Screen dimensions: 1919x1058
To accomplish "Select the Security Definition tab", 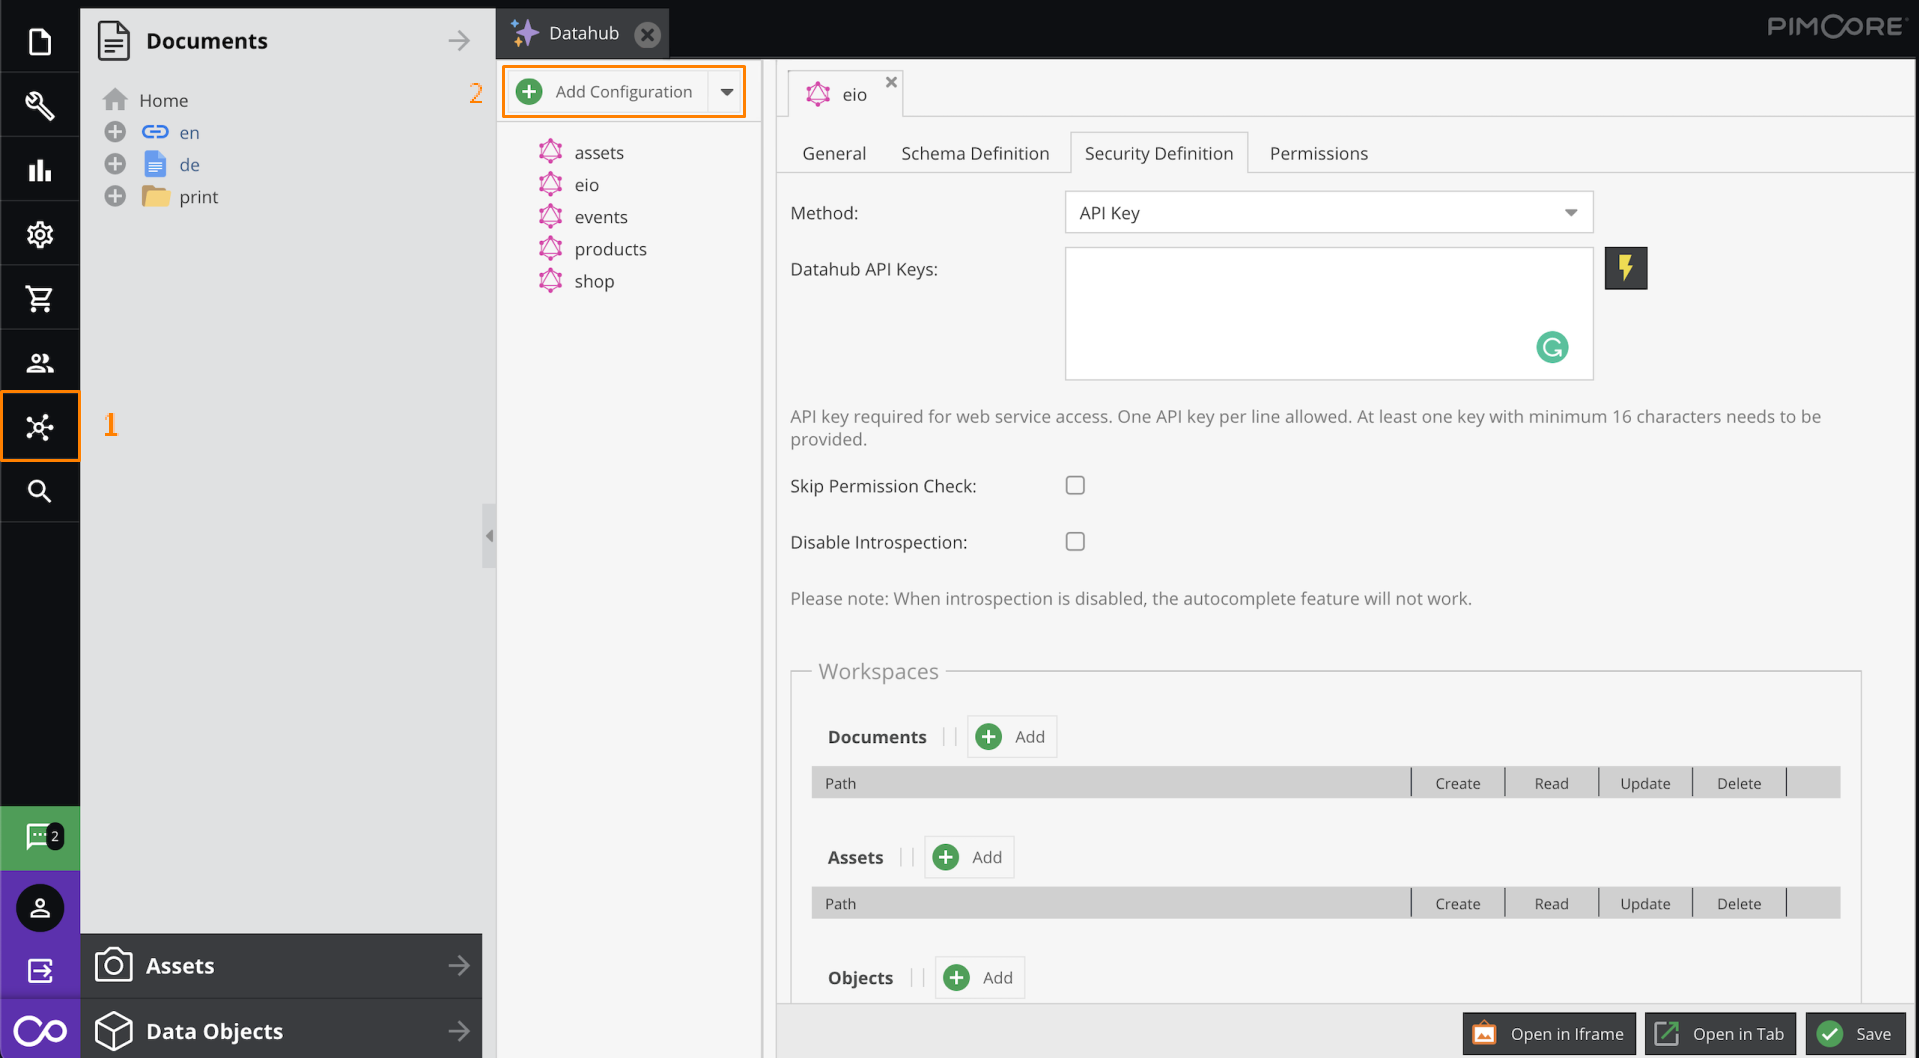I will pyautogui.click(x=1159, y=153).
